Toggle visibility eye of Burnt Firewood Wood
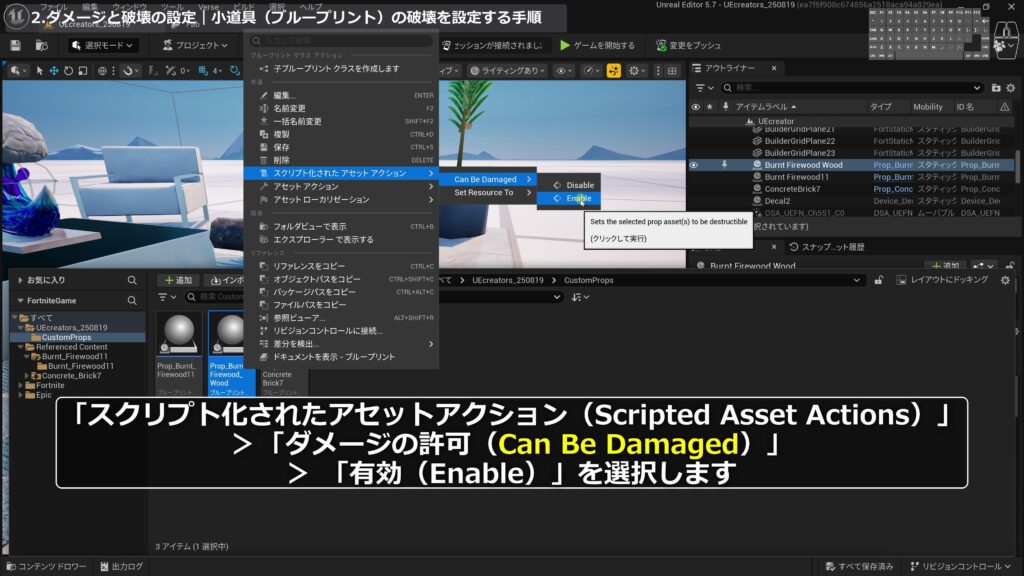This screenshot has height=576, width=1024. [x=694, y=165]
